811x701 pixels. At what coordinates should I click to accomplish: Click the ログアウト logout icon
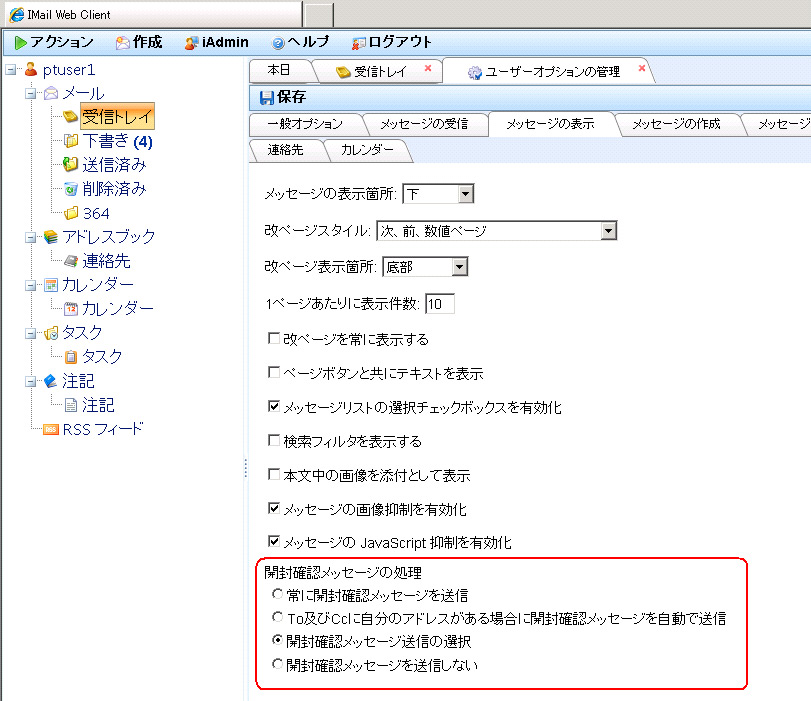click(x=358, y=43)
